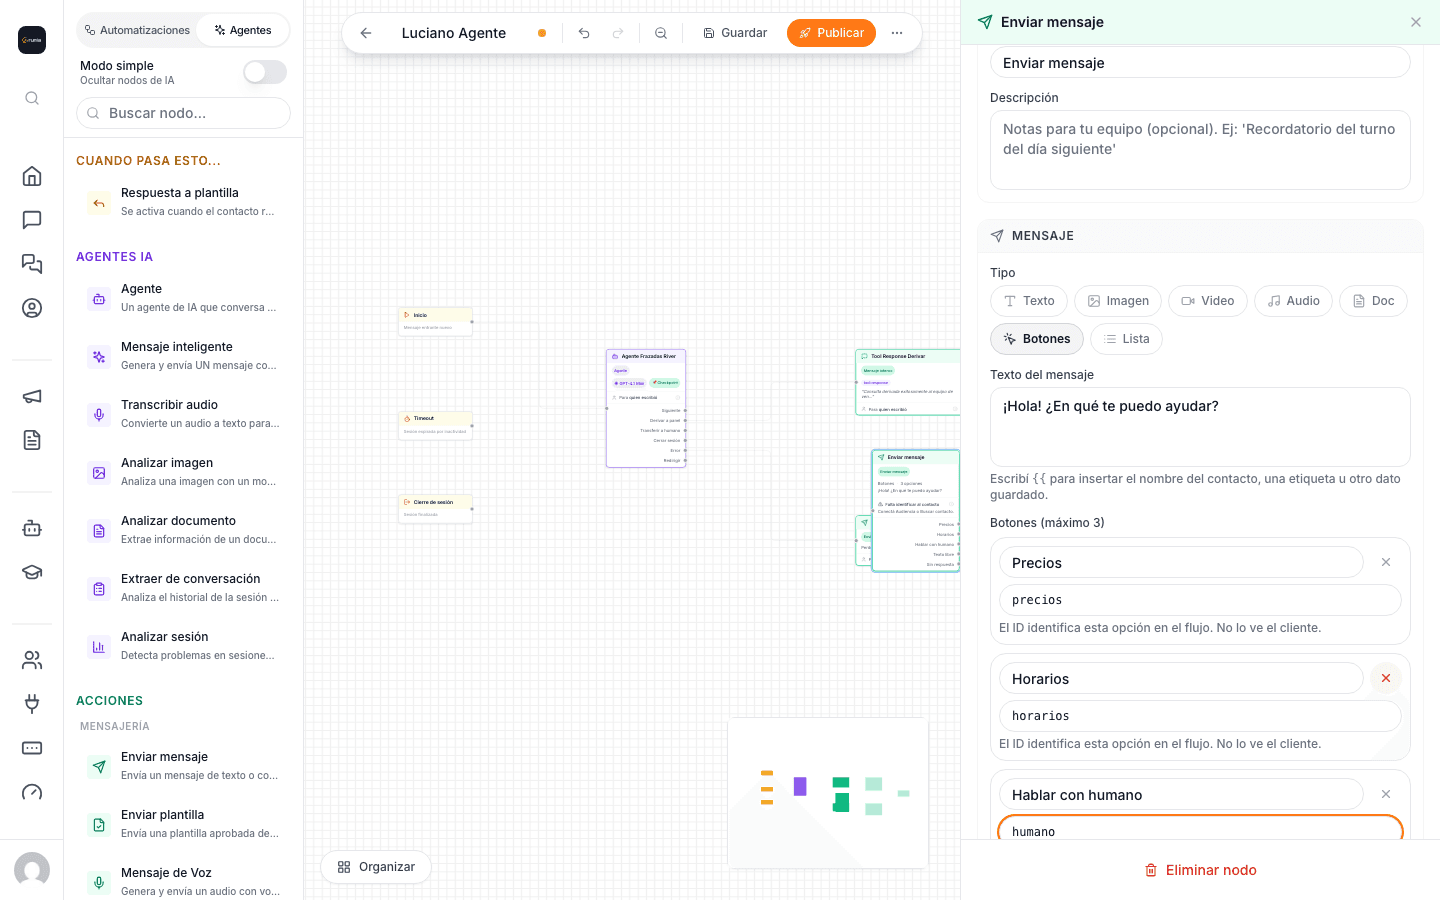Click the canvas minimap thumbnail
This screenshot has width=1440, height=900.
coord(828,792)
